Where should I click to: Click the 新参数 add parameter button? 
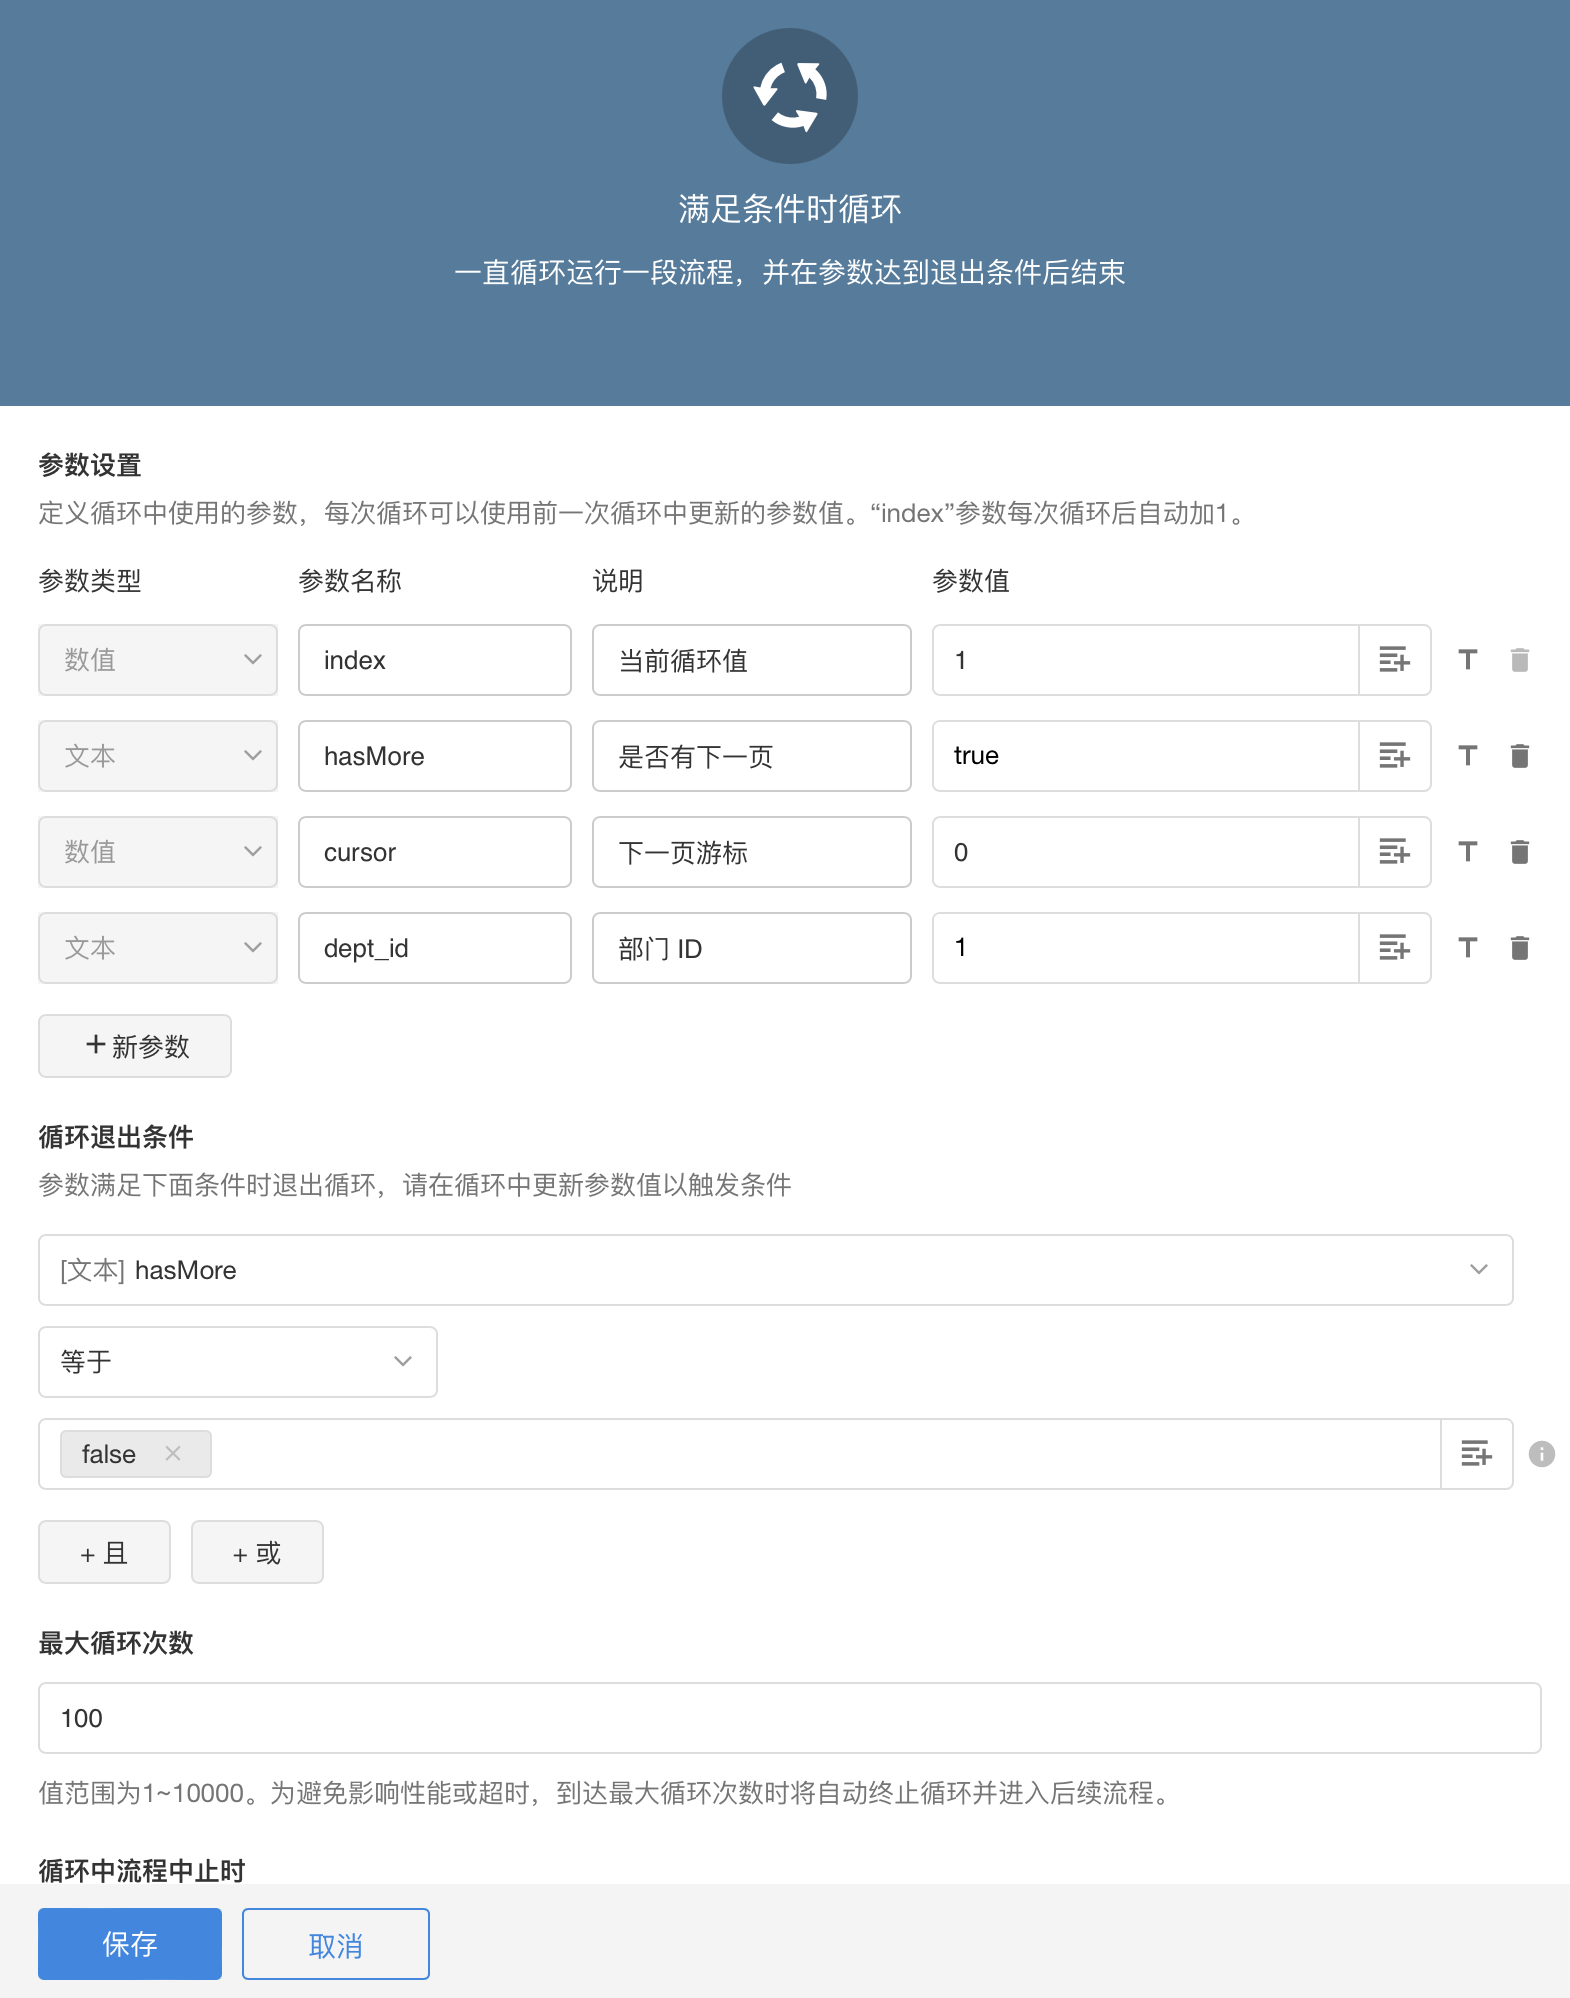pyautogui.click(x=135, y=1046)
